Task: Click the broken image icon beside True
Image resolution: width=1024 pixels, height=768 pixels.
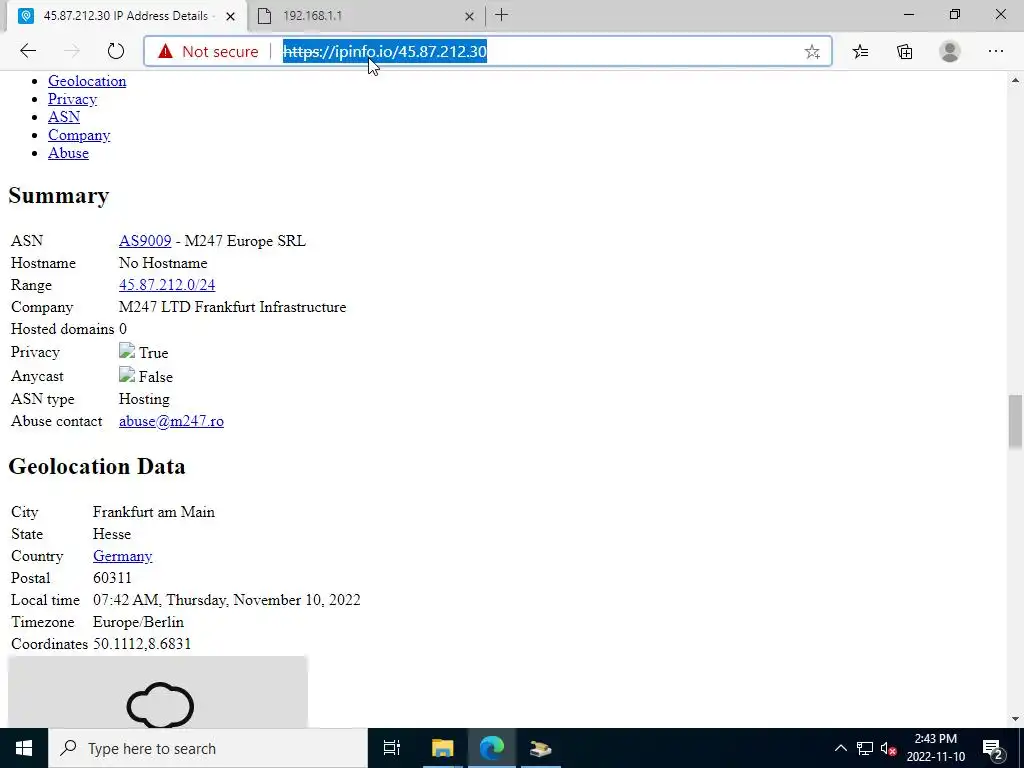Action: pyautogui.click(x=127, y=351)
